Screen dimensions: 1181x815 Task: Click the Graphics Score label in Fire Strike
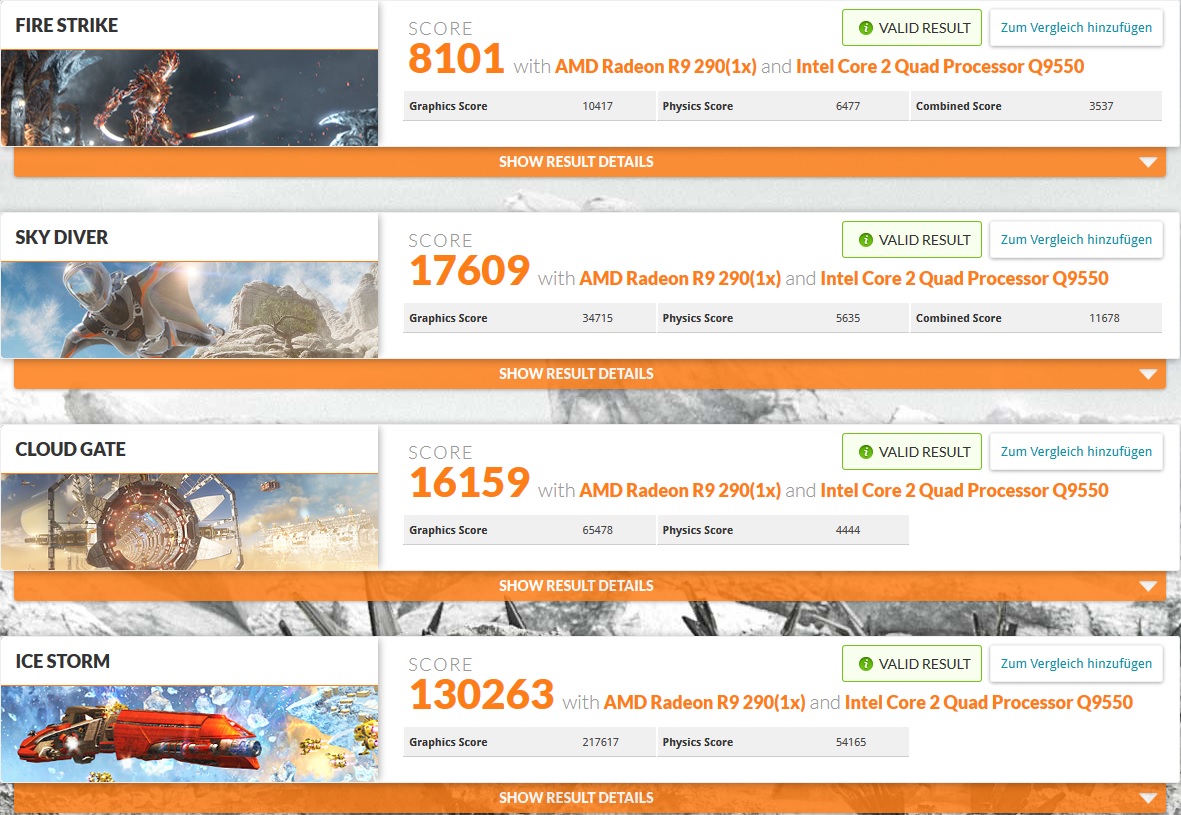(448, 106)
